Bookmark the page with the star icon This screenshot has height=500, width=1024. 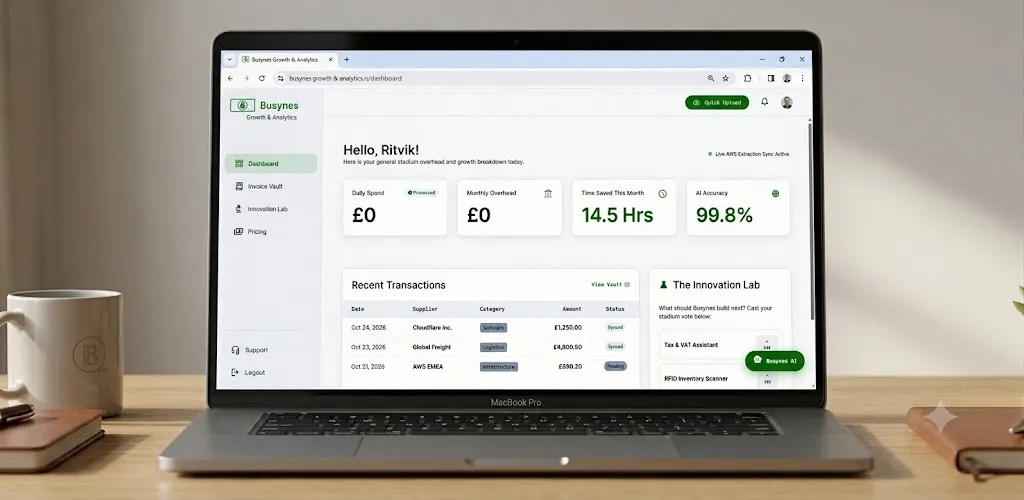coord(726,78)
